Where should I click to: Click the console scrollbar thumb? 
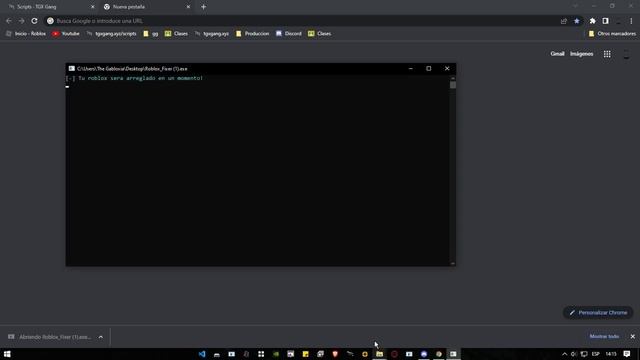coord(453,85)
